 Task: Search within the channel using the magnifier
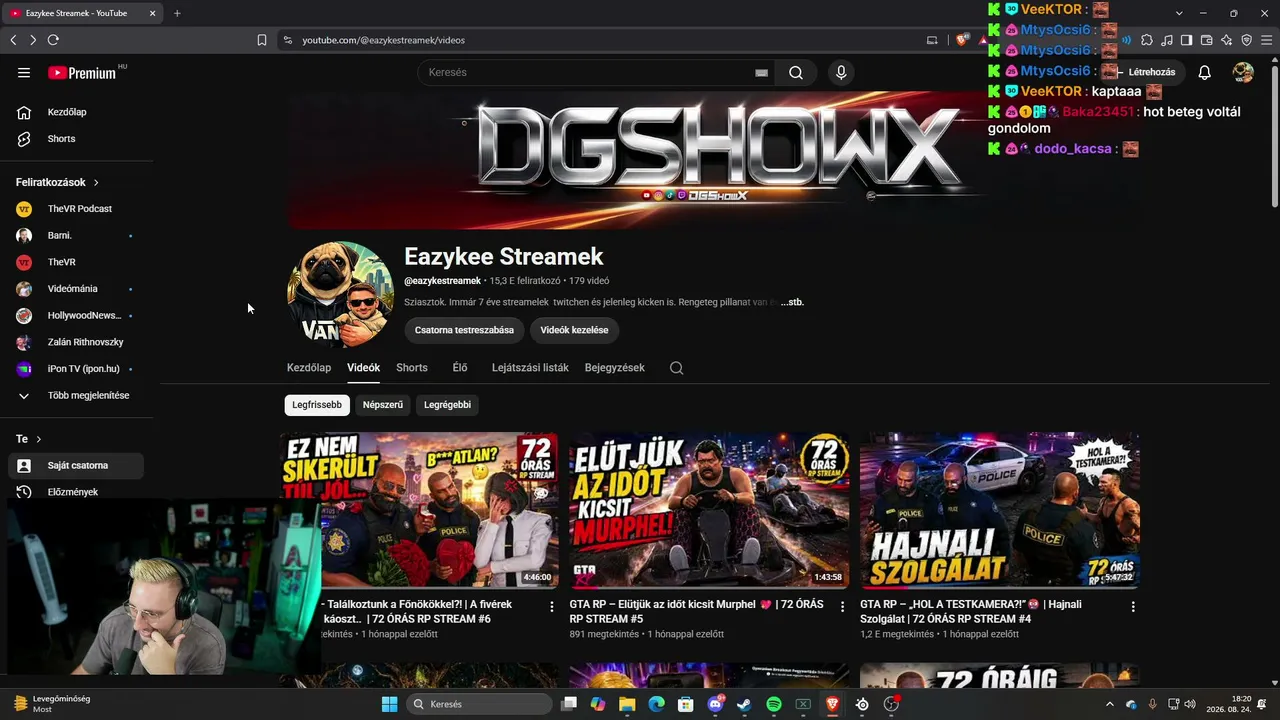(x=676, y=368)
